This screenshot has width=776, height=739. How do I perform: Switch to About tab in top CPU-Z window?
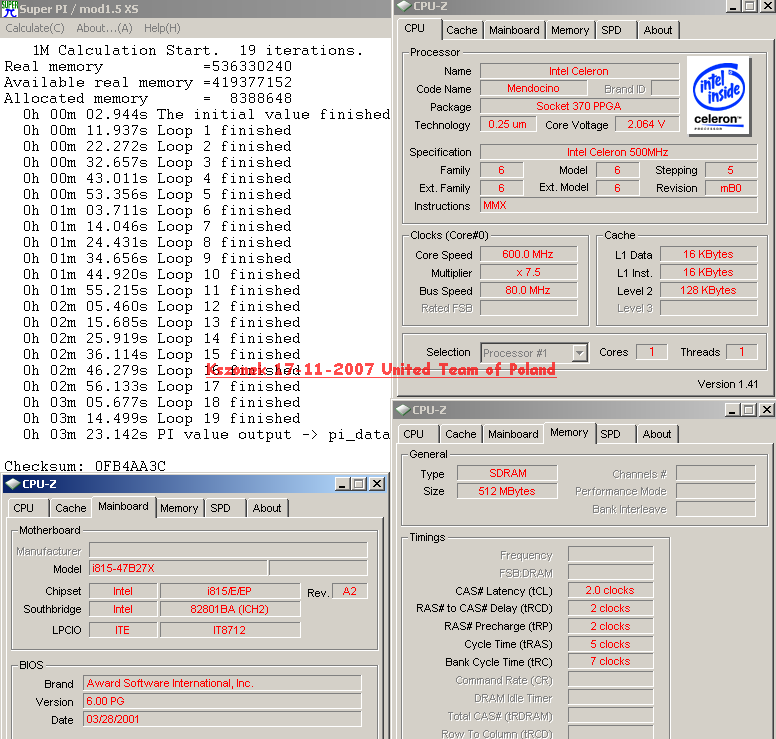pyautogui.click(x=658, y=30)
